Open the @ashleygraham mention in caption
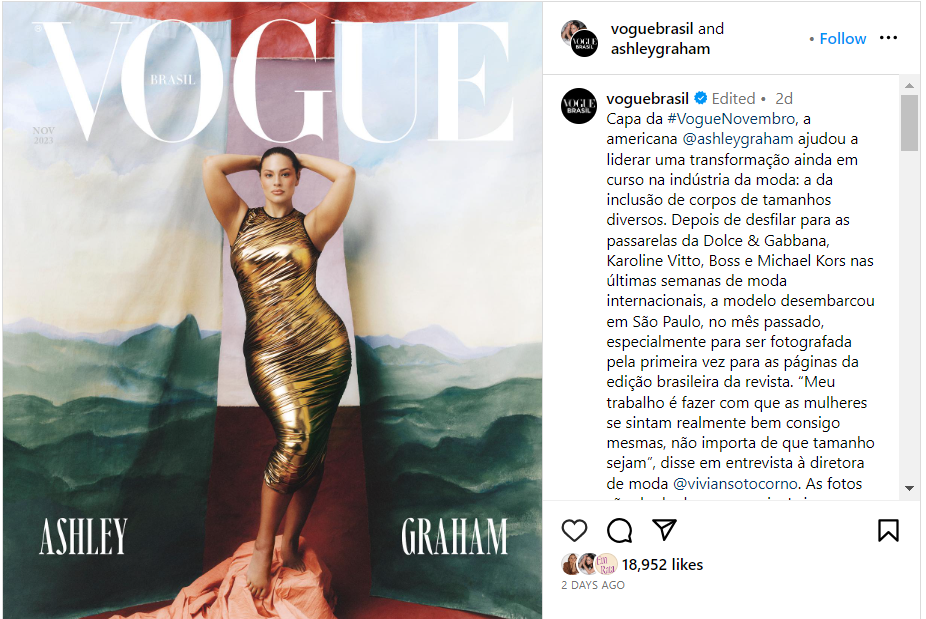The height and width of the screenshot is (619, 926). [738, 139]
